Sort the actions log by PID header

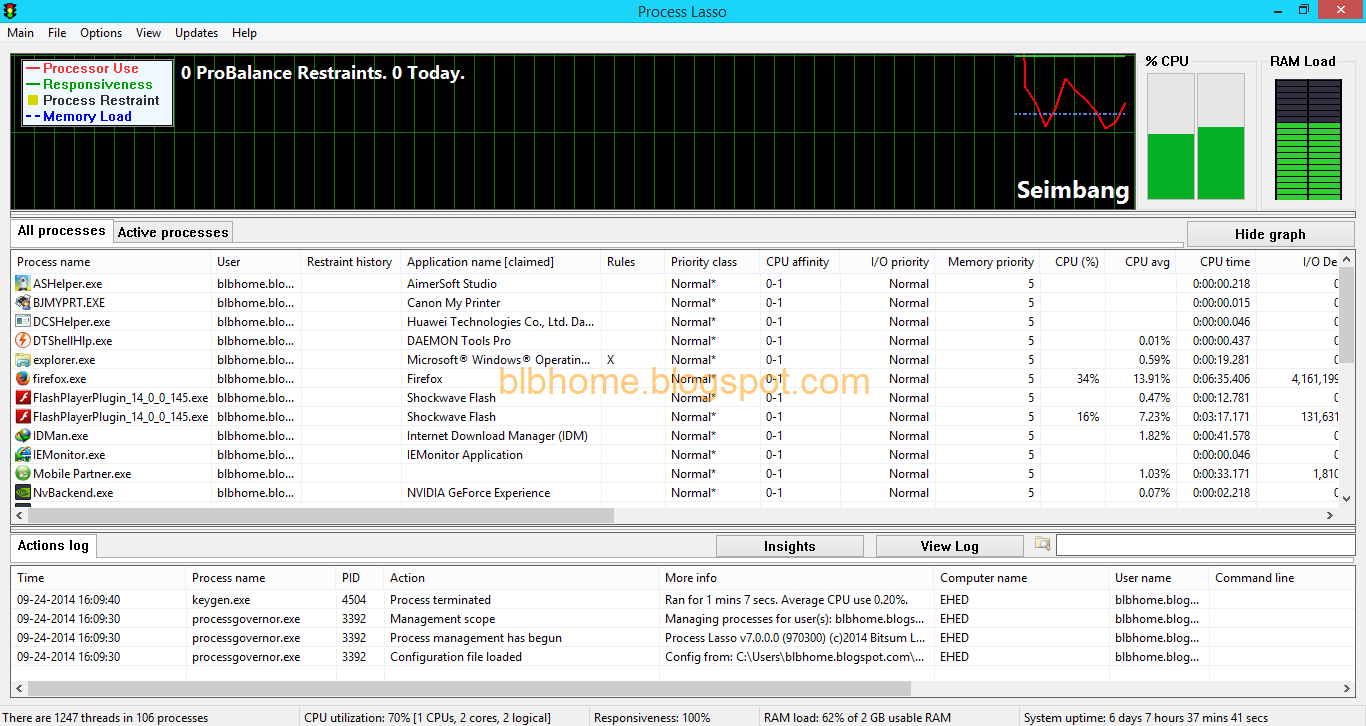point(361,578)
